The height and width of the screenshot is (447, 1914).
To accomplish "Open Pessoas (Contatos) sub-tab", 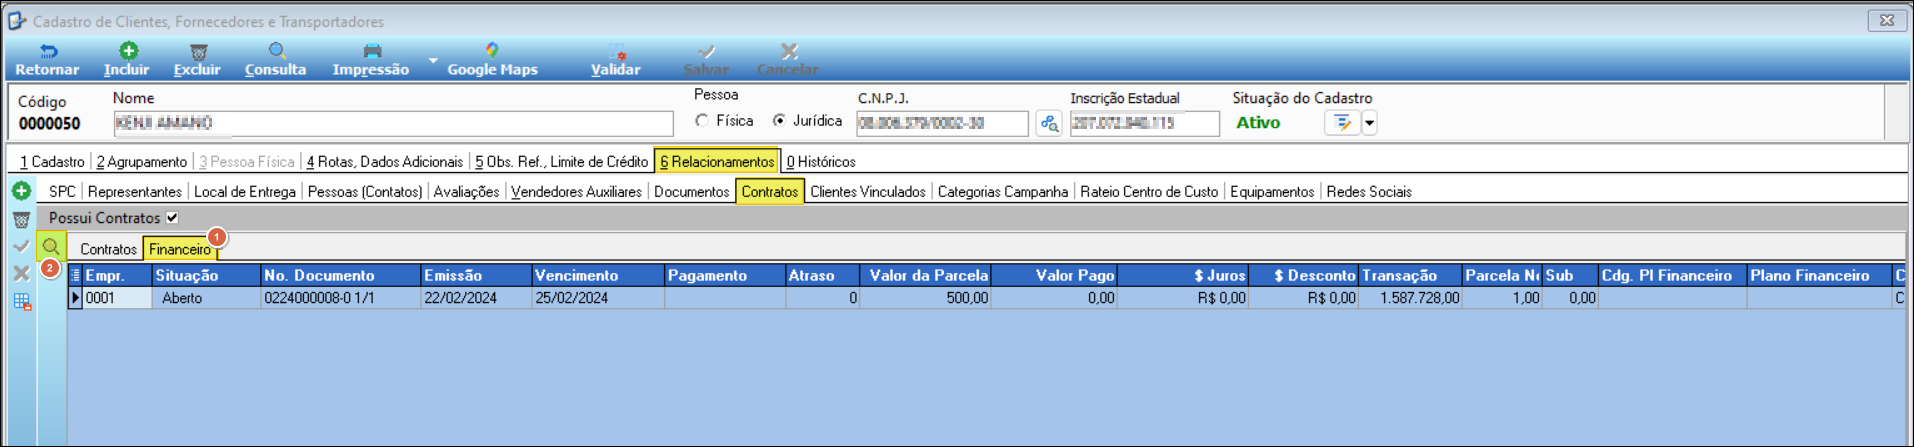I will pos(365,191).
